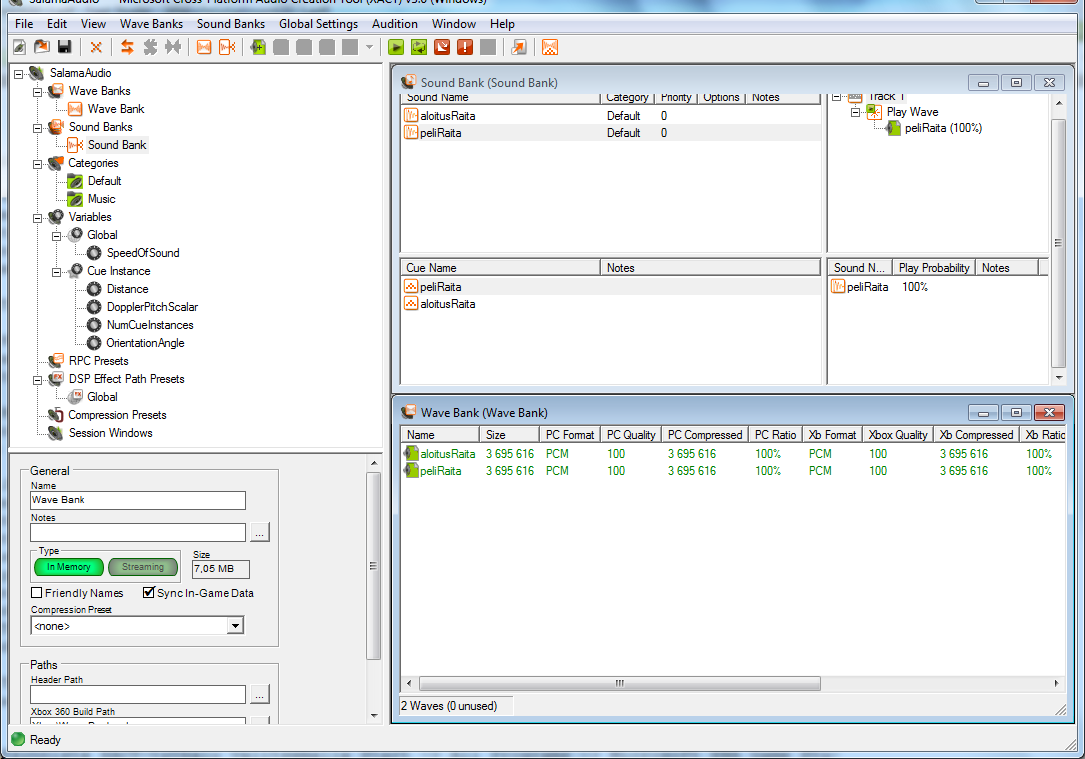
Task: Click the Notes browse ellipsis button
Action: (259, 533)
